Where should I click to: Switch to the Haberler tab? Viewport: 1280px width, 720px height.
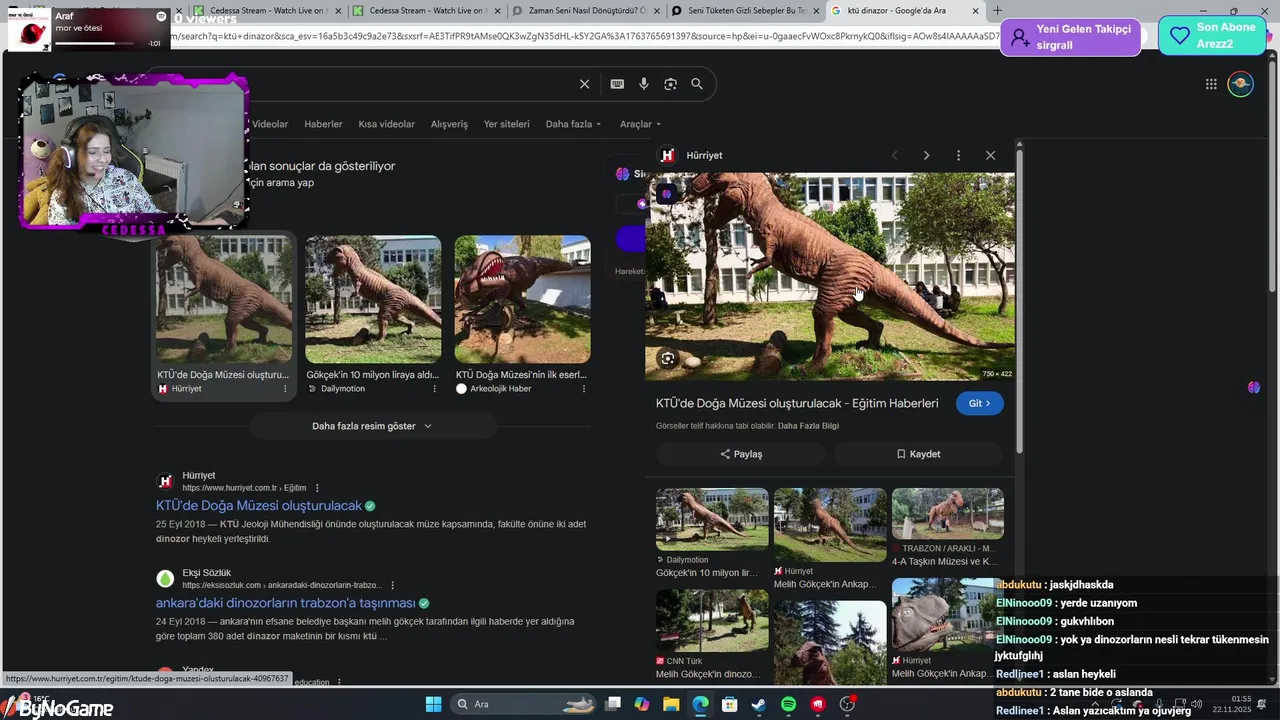coord(323,124)
